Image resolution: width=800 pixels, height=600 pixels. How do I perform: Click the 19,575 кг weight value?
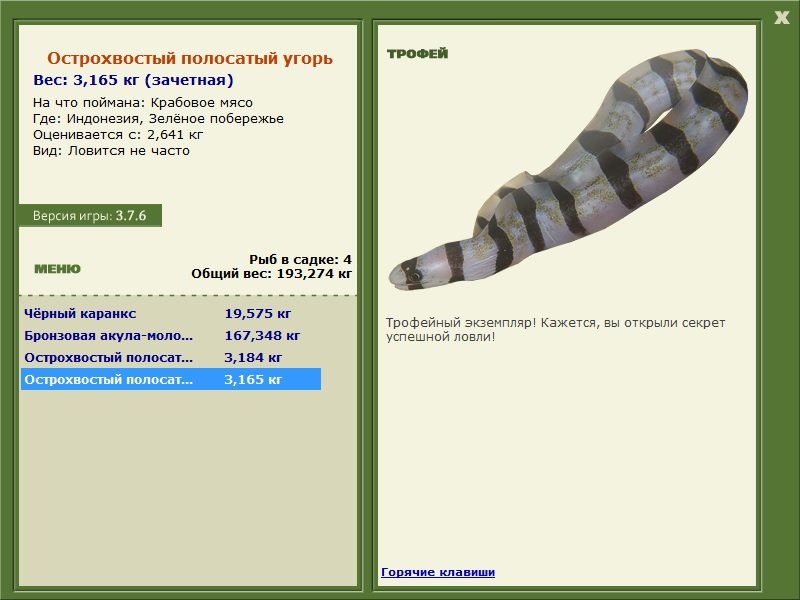(x=258, y=313)
